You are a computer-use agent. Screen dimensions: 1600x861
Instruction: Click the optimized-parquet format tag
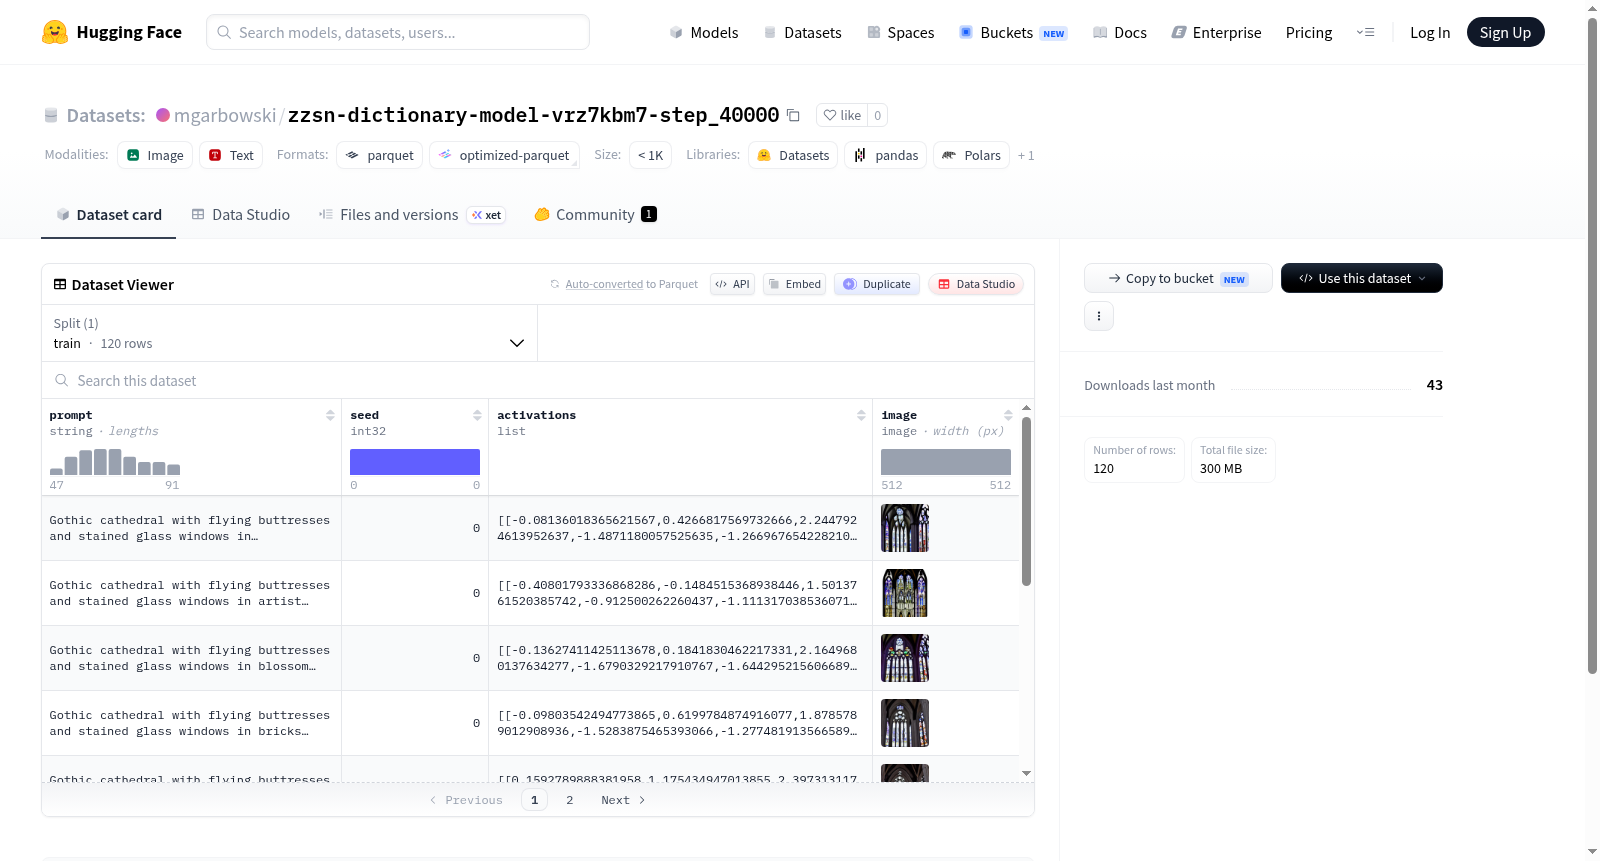[504, 155]
